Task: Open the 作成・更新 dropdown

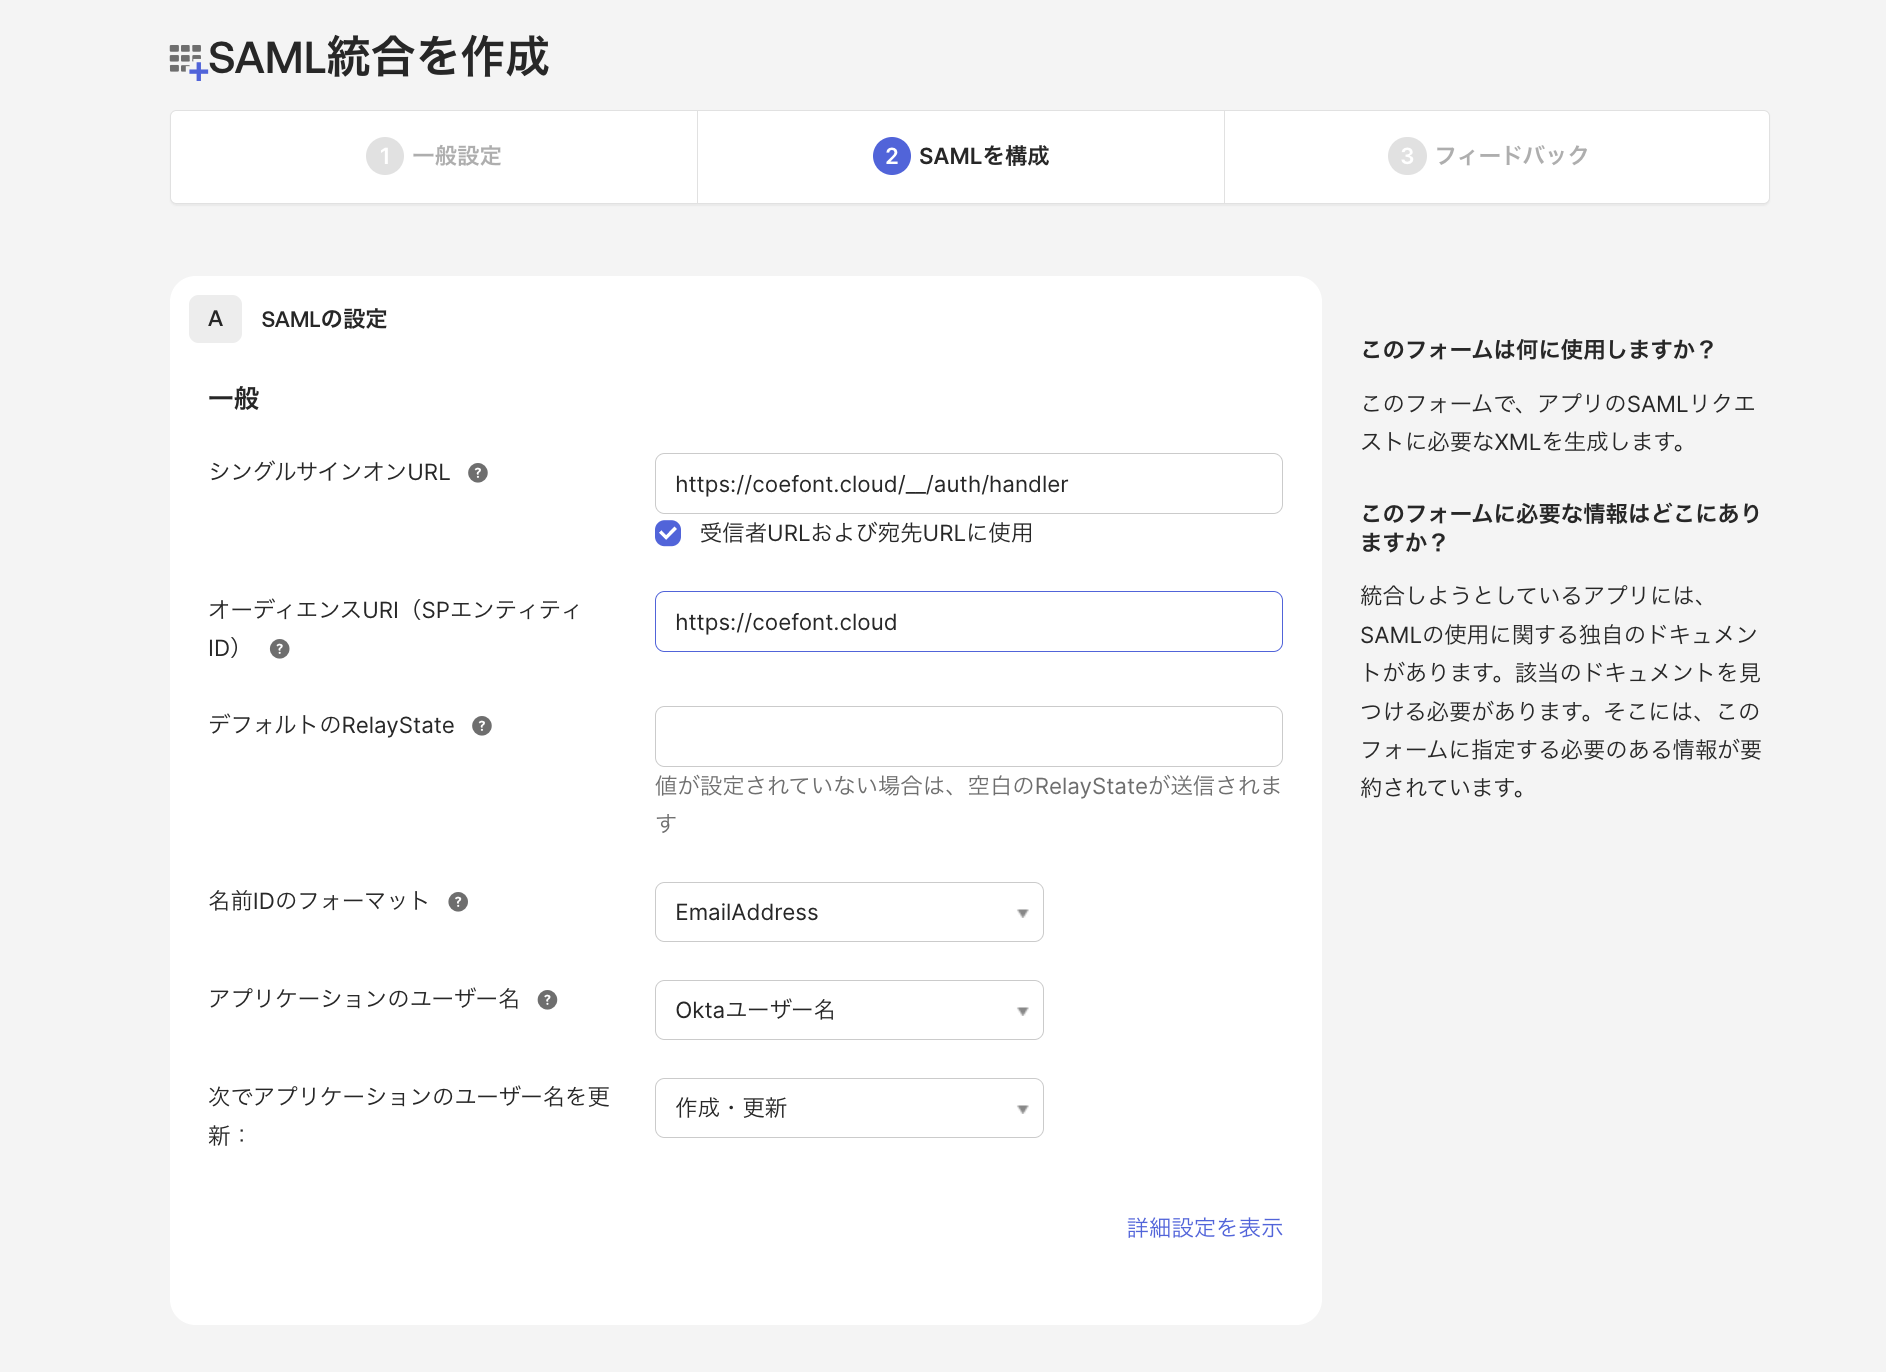Action: (x=849, y=1108)
